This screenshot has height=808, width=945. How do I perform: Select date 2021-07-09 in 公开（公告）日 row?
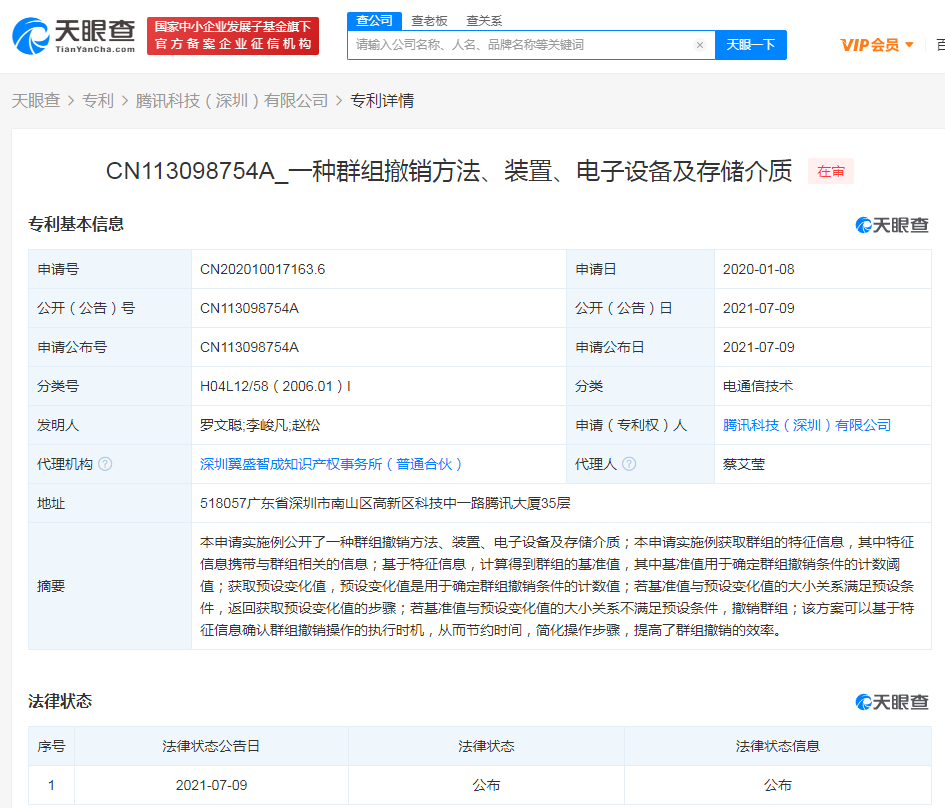coord(758,308)
